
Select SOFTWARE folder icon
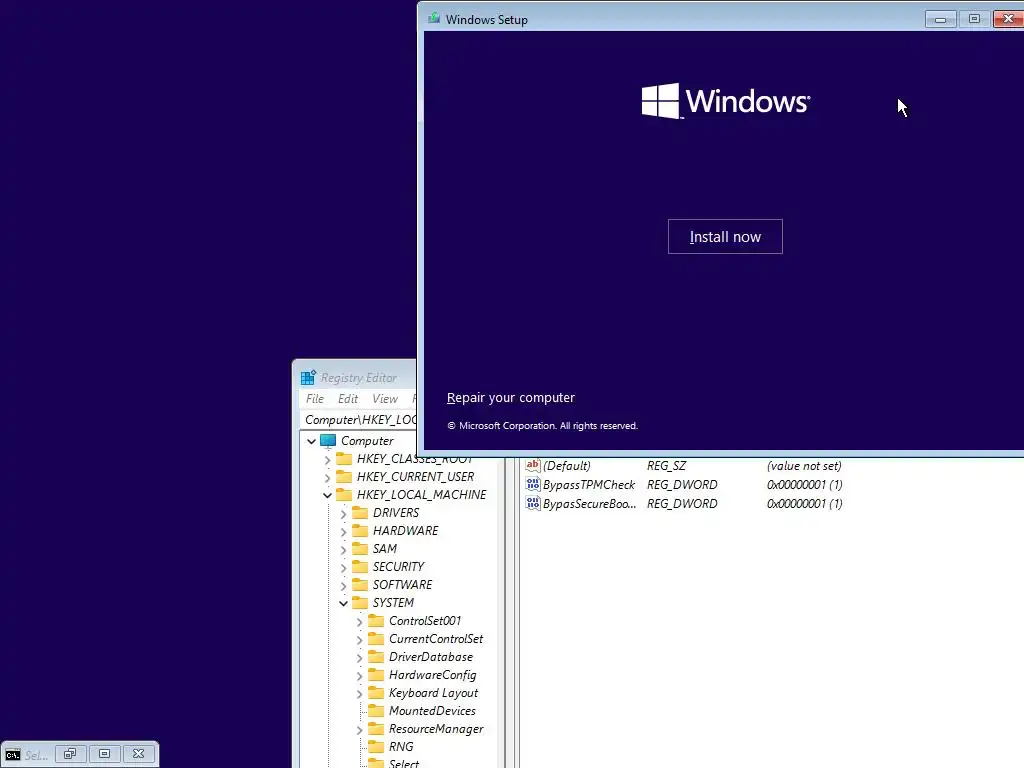pyautogui.click(x=360, y=584)
